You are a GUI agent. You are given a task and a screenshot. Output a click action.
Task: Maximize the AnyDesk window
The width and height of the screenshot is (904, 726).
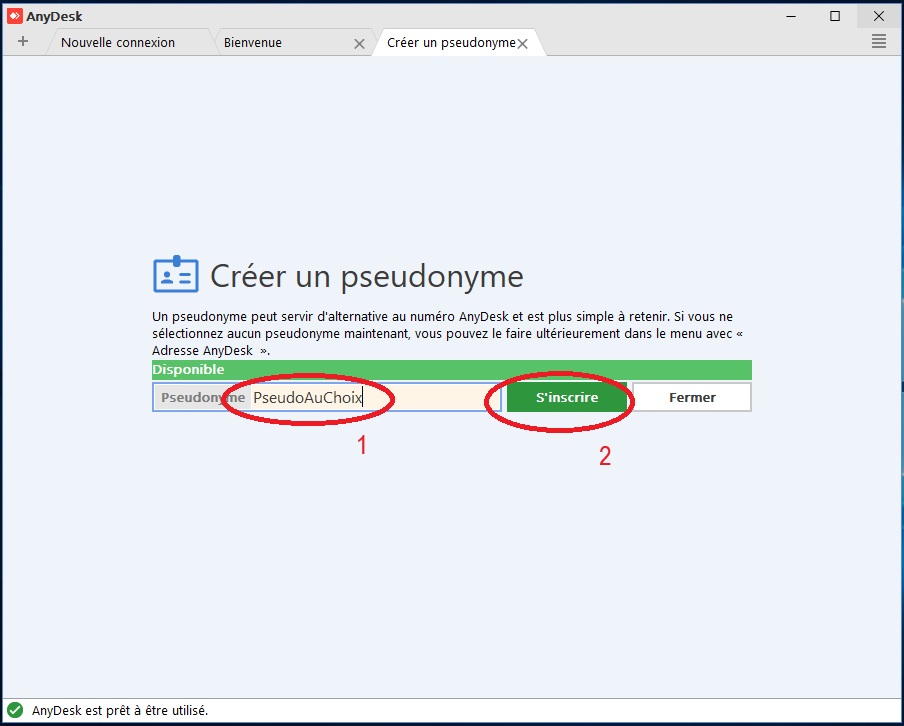click(835, 16)
